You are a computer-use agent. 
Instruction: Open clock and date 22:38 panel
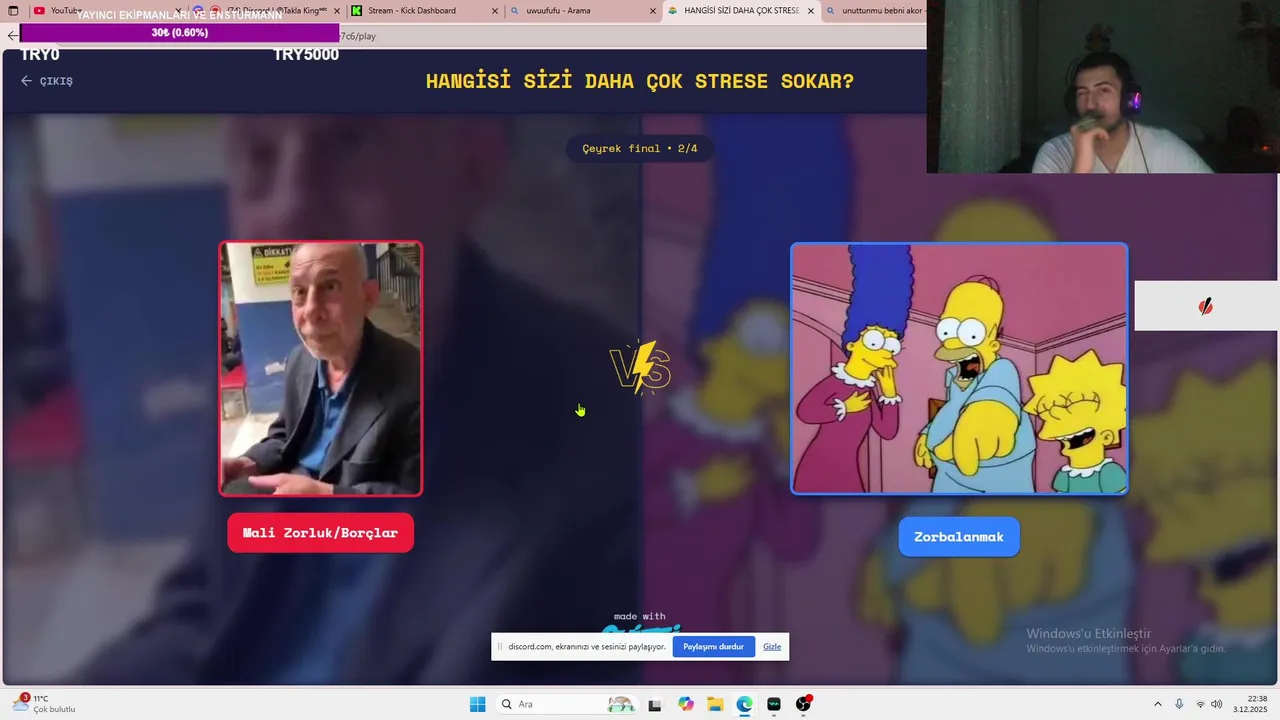click(x=1250, y=704)
